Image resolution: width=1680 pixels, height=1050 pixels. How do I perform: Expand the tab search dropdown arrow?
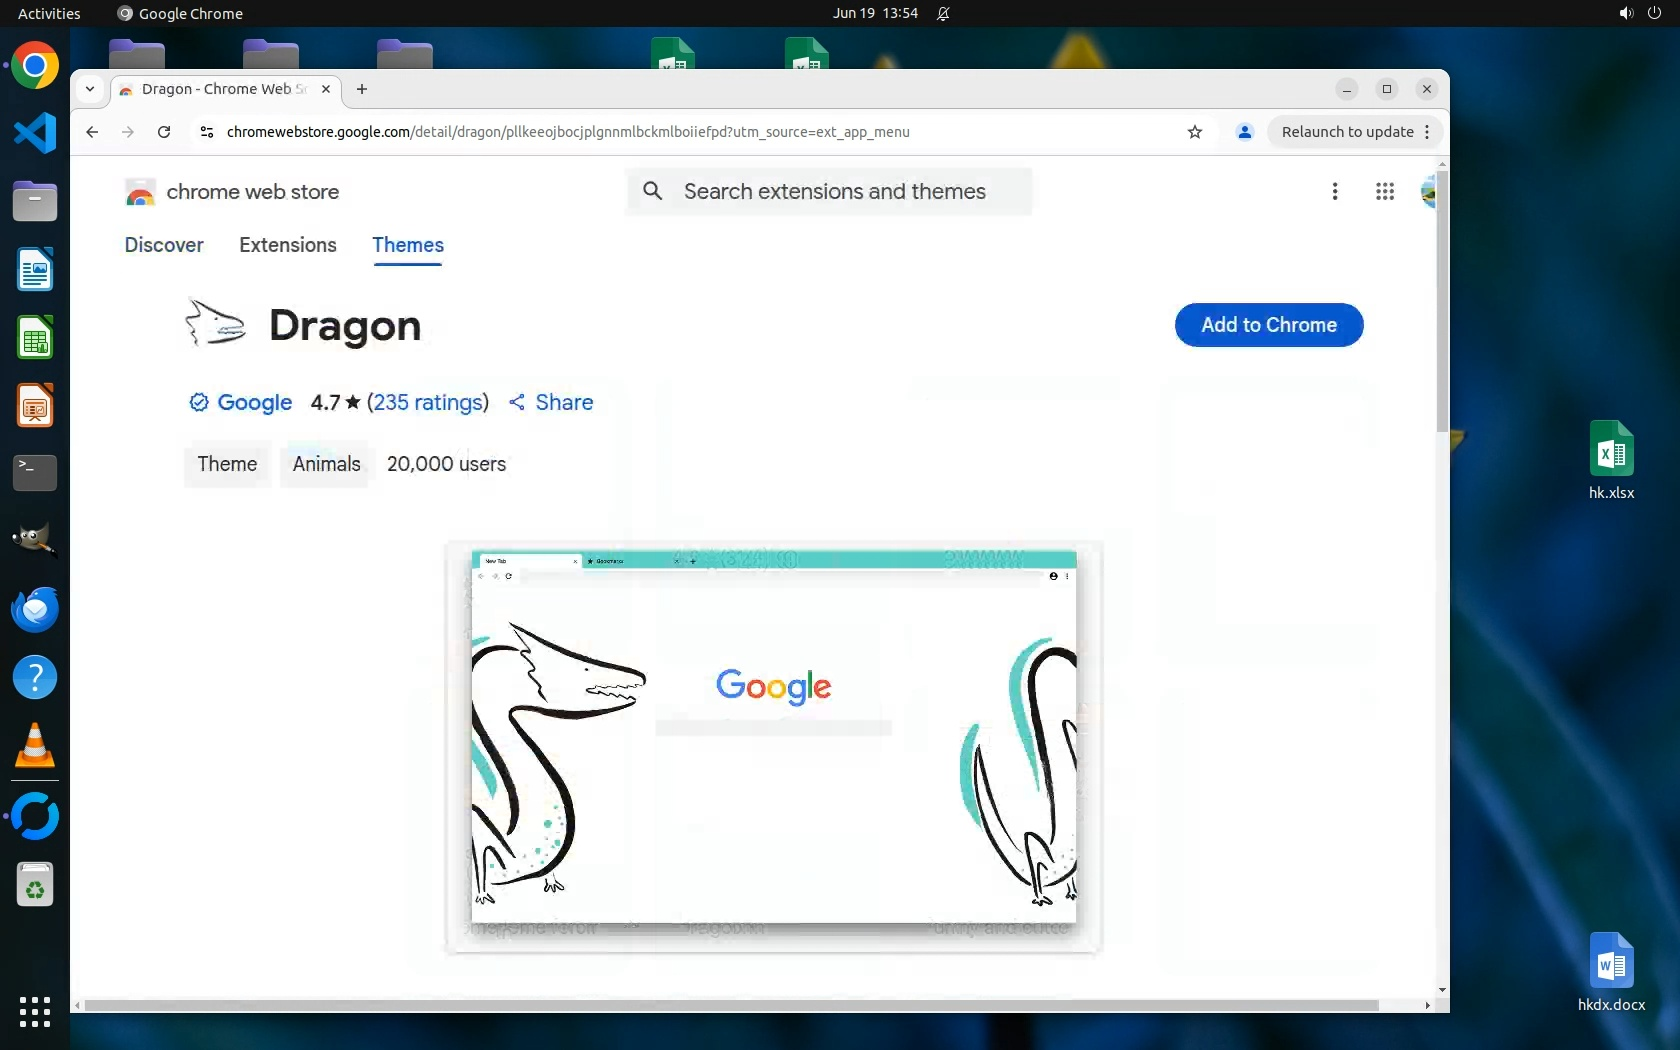tap(90, 89)
